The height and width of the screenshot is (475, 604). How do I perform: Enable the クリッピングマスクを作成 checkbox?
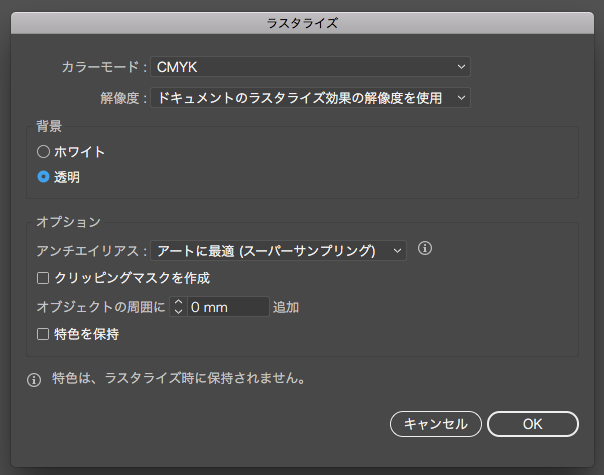pyautogui.click(x=43, y=278)
